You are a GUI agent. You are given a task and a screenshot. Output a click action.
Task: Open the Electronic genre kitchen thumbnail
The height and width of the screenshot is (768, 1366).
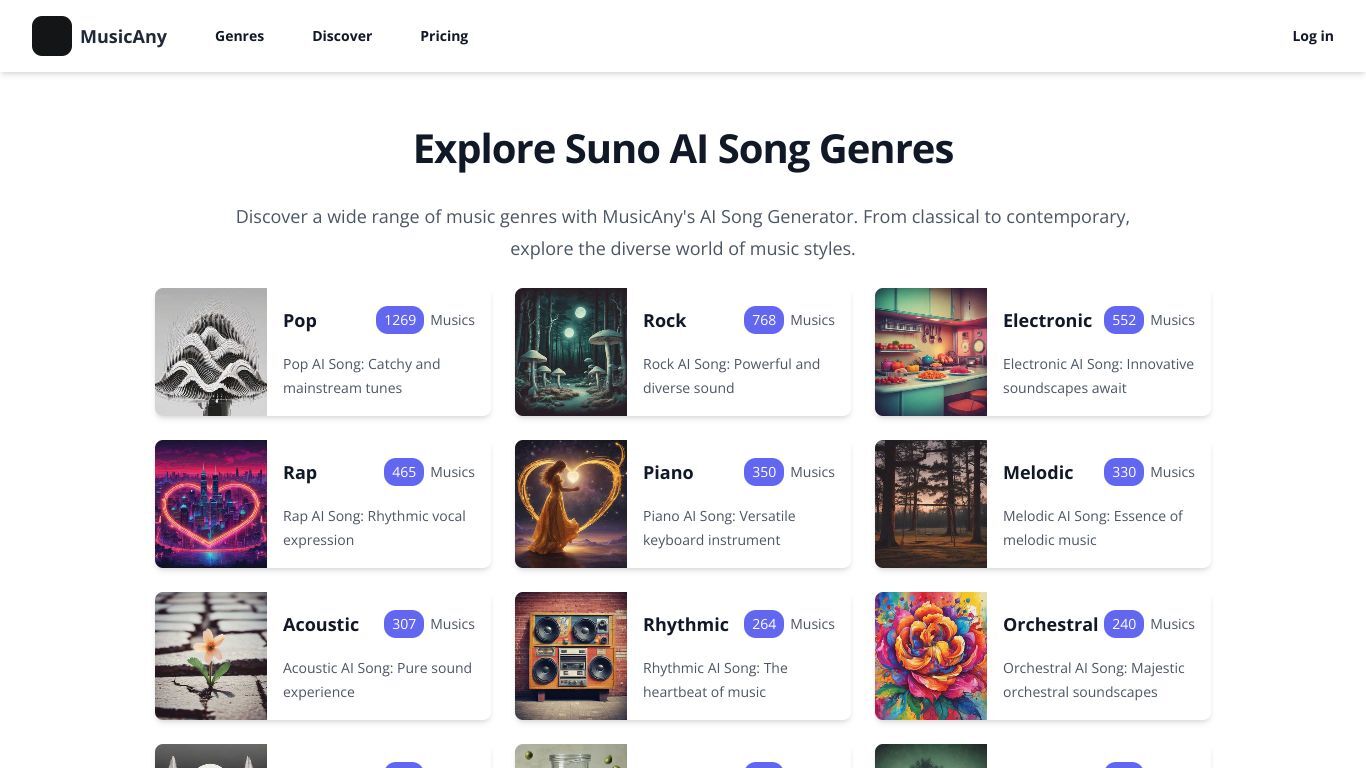[x=931, y=352]
